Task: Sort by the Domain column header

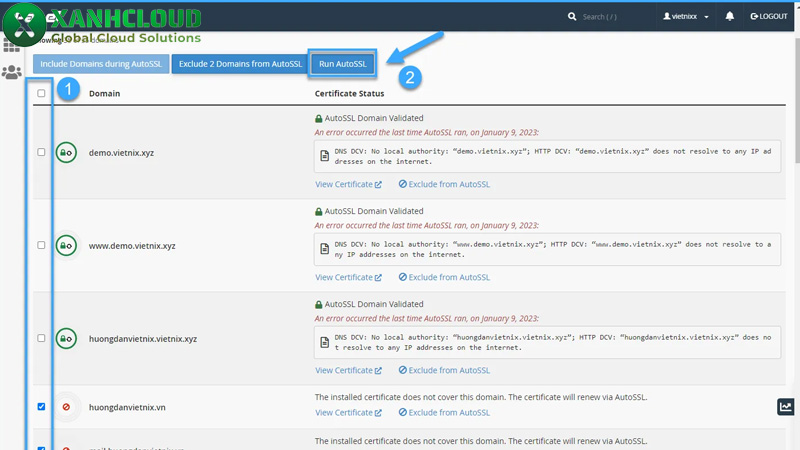Action: [x=105, y=94]
